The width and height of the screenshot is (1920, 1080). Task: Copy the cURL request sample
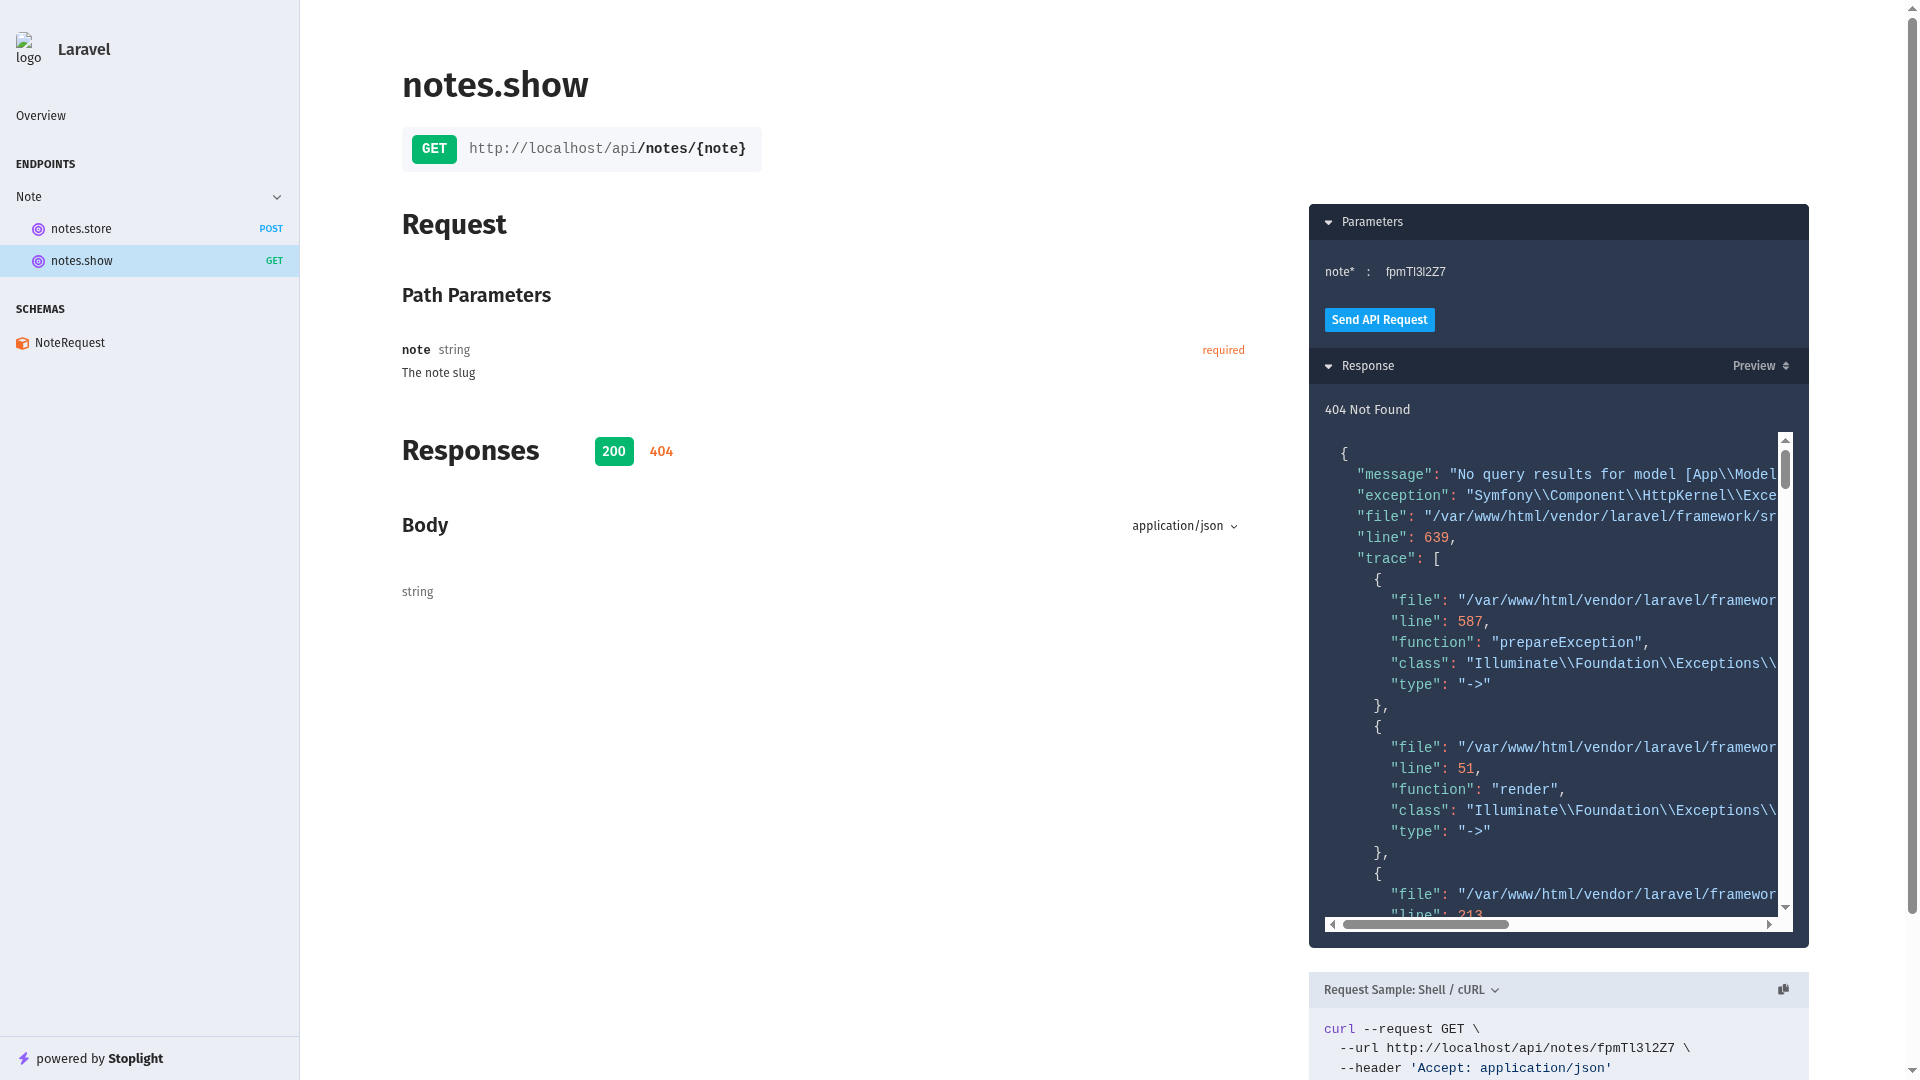point(1783,989)
